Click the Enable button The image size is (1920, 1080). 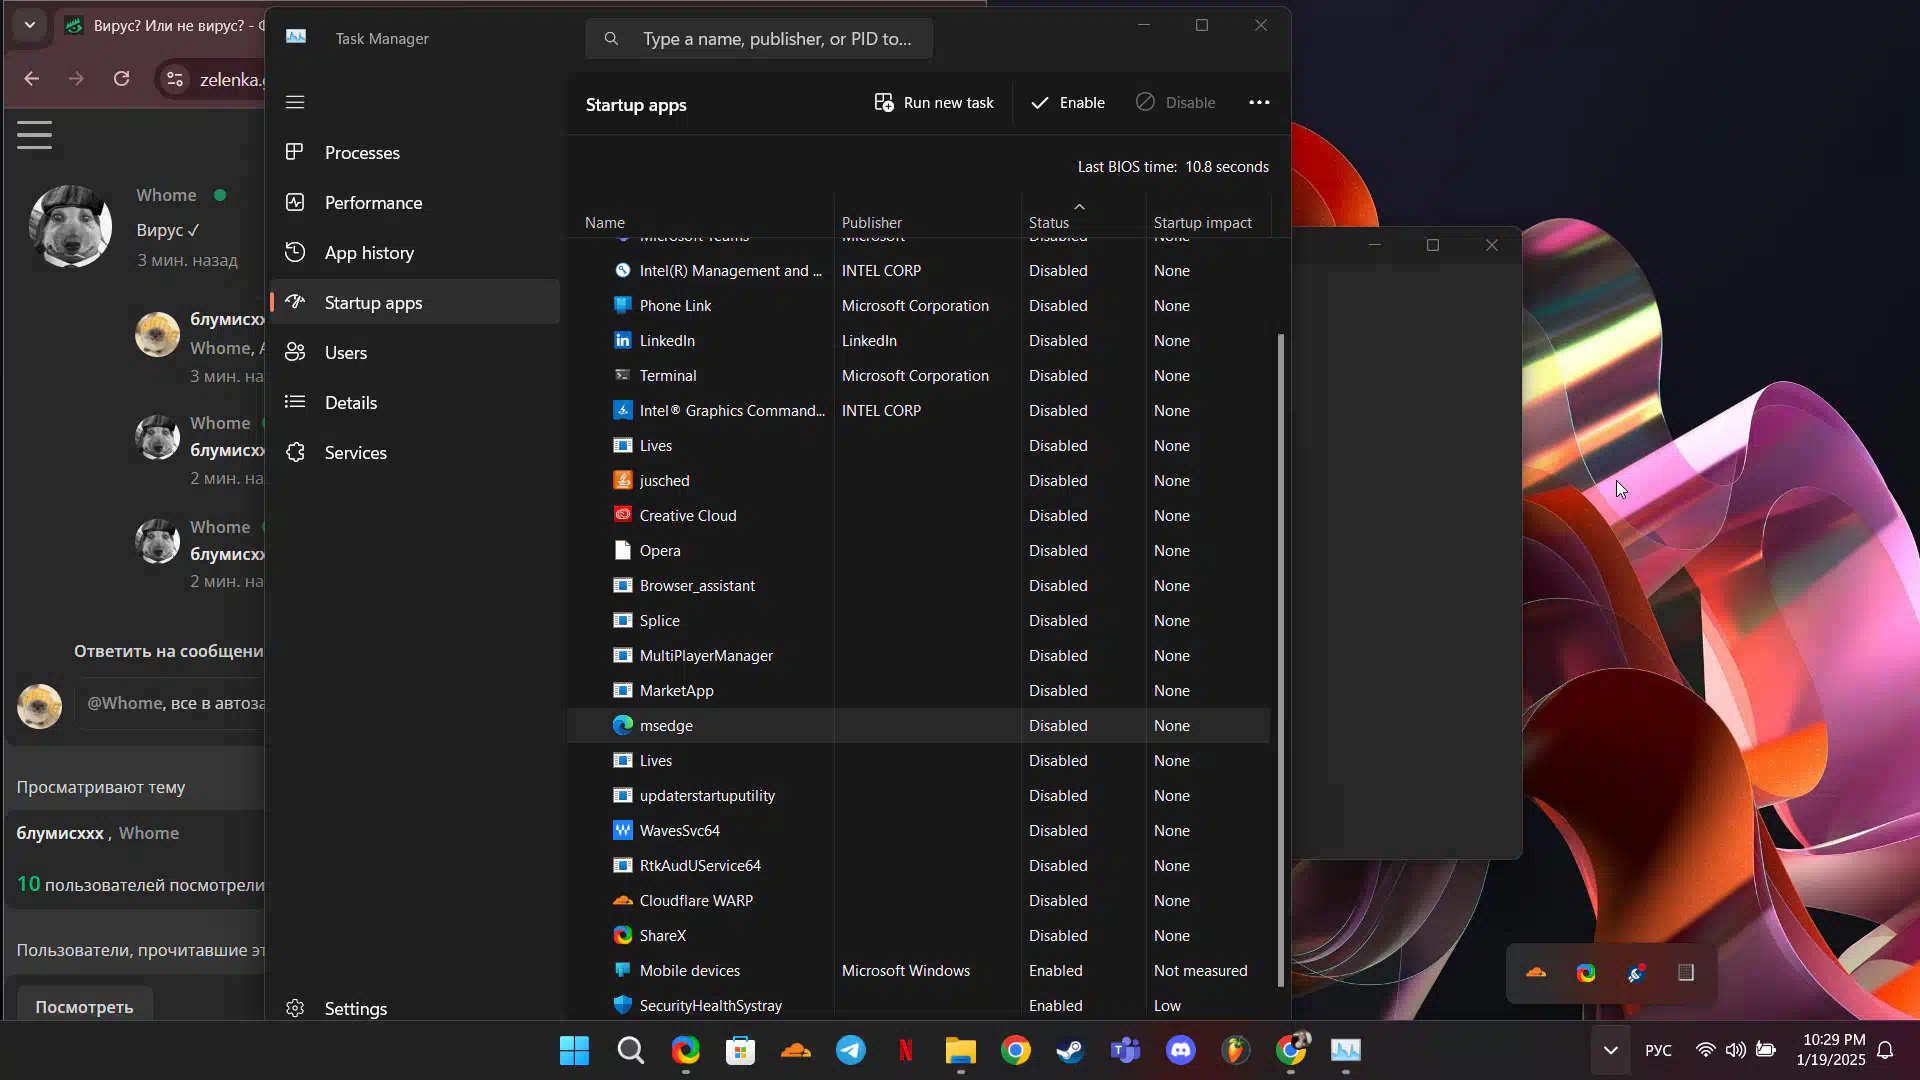click(x=1068, y=102)
